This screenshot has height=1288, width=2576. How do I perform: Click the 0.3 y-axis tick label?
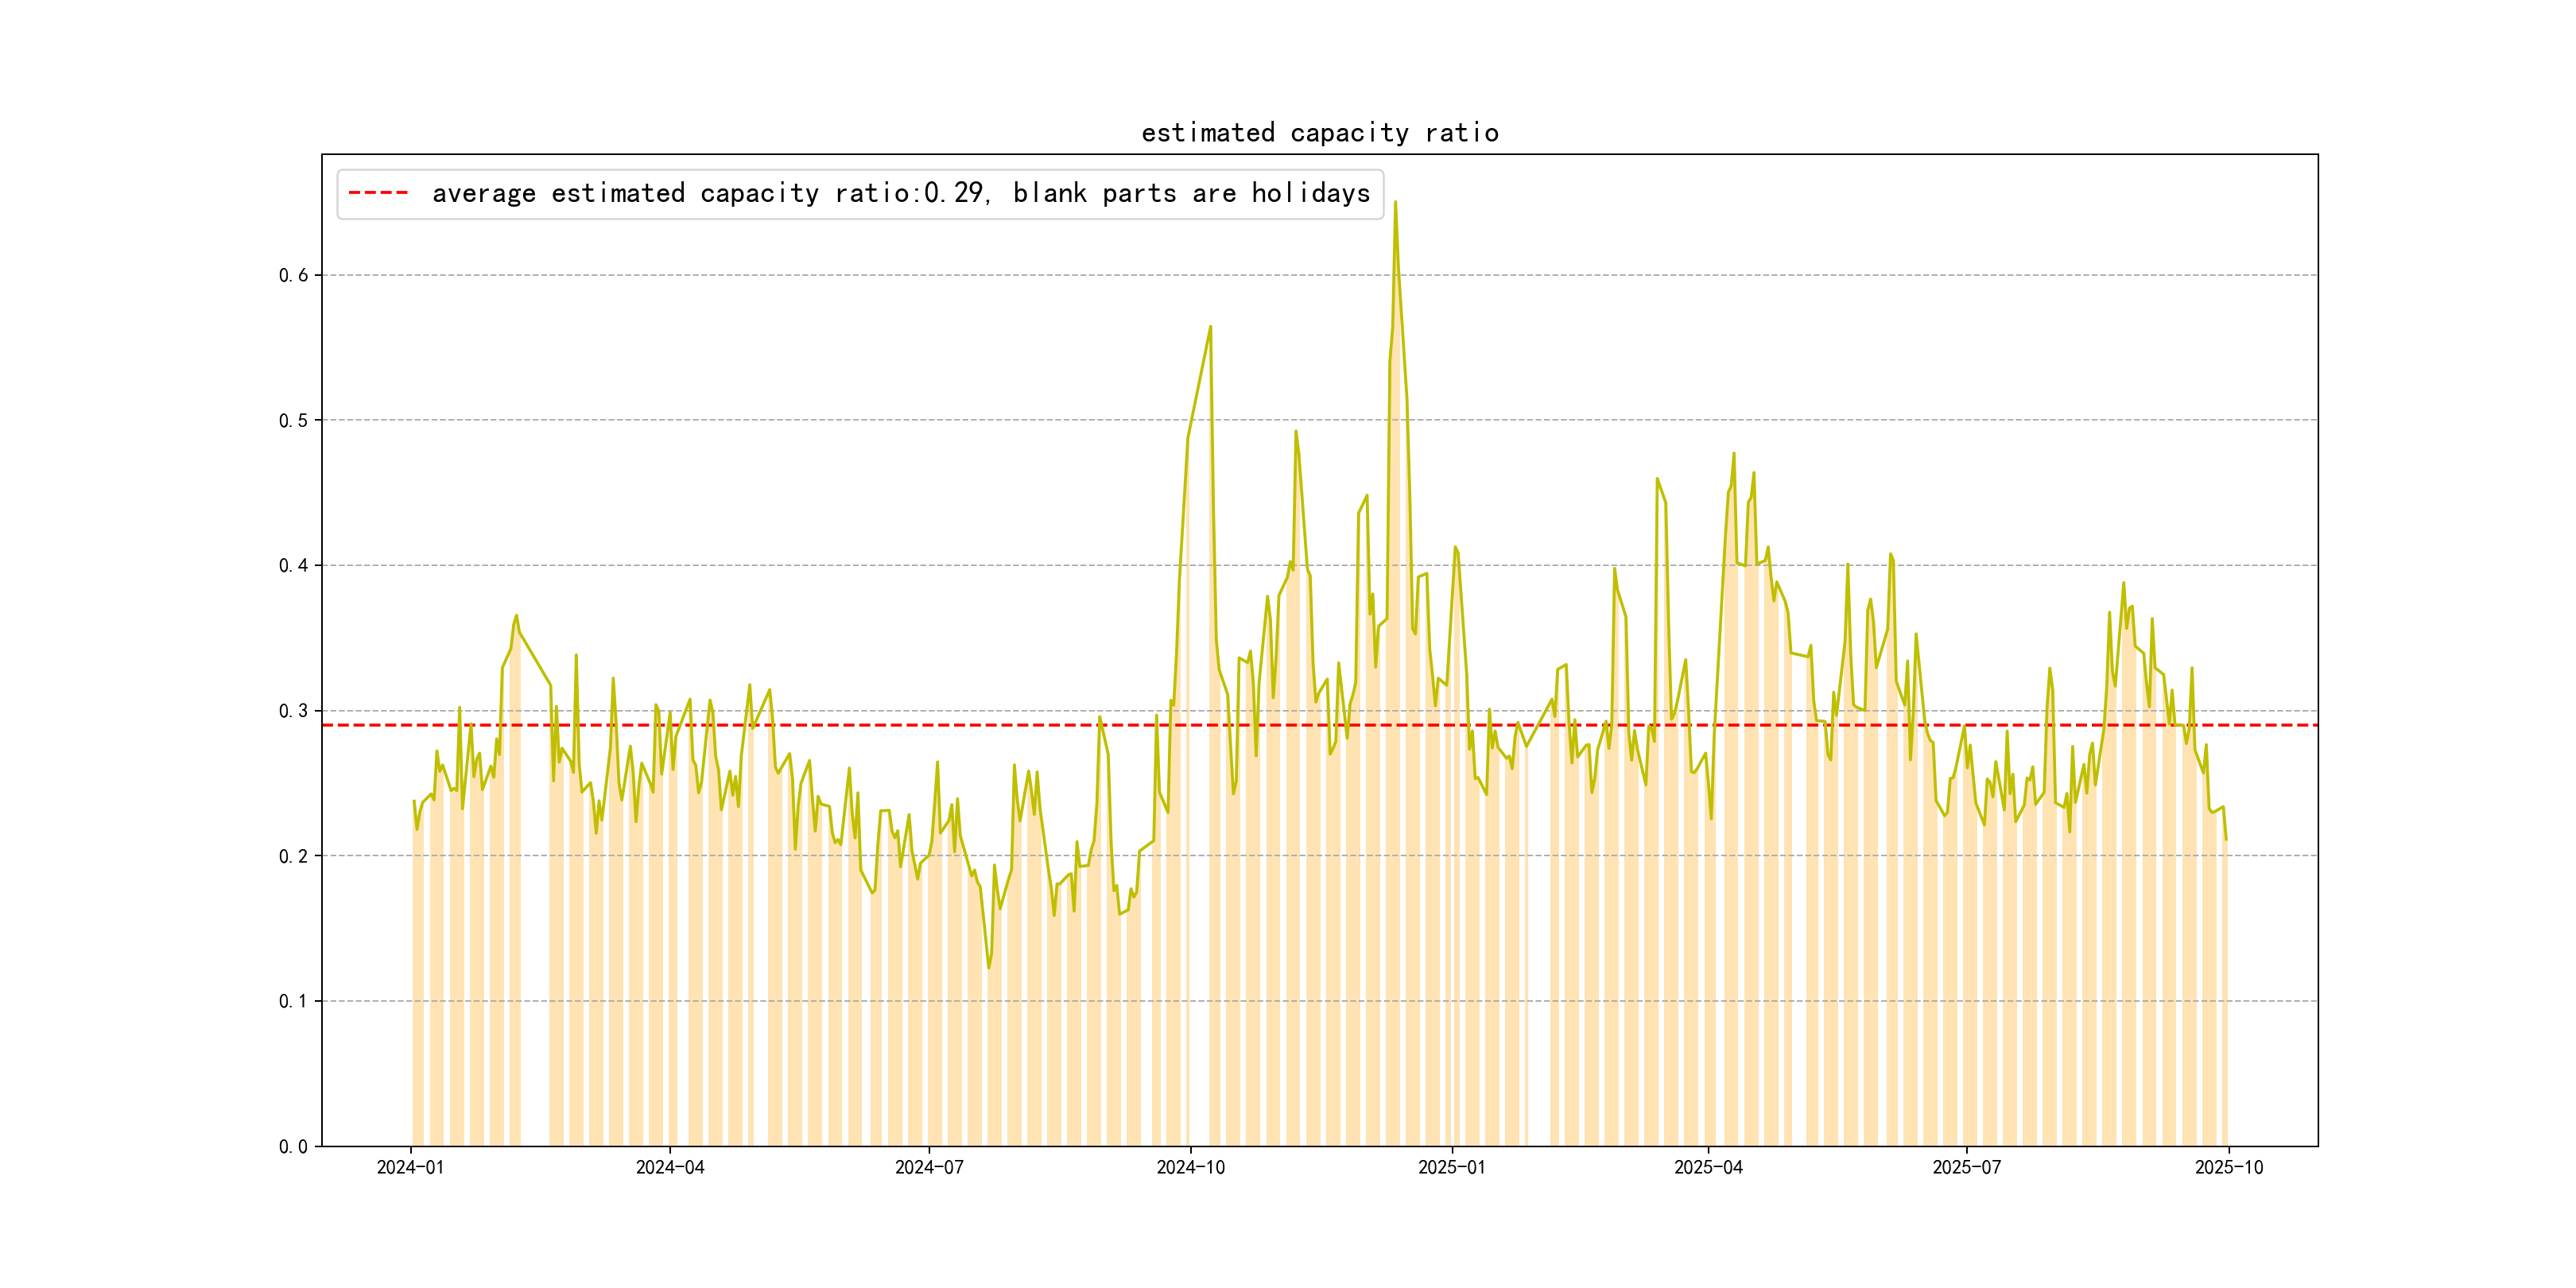pyautogui.click(x=293, y=711)
